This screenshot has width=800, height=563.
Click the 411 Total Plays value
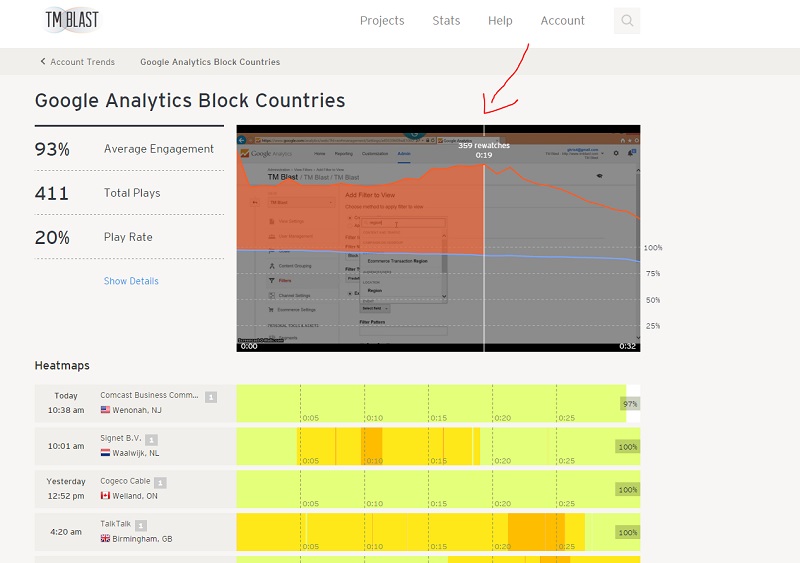click(52, 193)
